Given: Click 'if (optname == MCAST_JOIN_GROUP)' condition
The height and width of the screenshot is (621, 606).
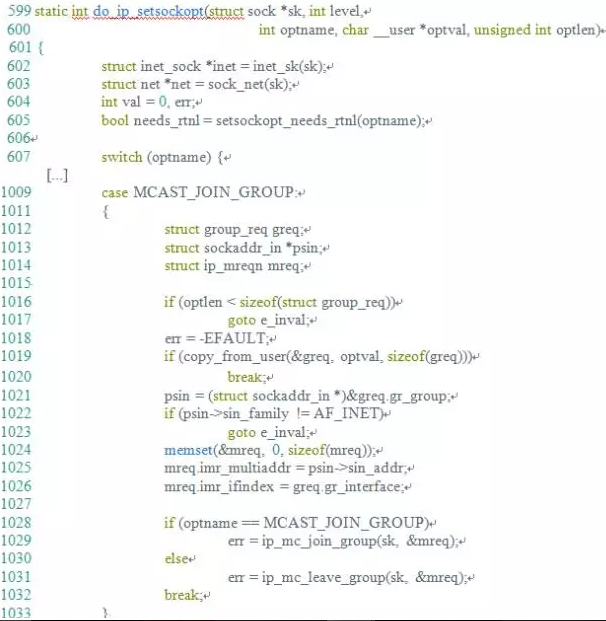Looking at the screenshot, I should click(x=297, y=523).
